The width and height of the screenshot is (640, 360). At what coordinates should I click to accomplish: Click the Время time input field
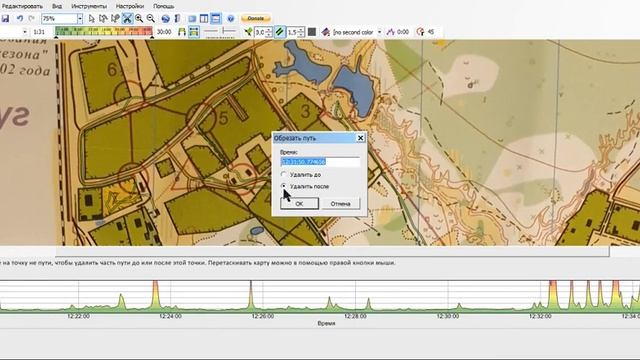pyautogui.click(x=320, y=162)
